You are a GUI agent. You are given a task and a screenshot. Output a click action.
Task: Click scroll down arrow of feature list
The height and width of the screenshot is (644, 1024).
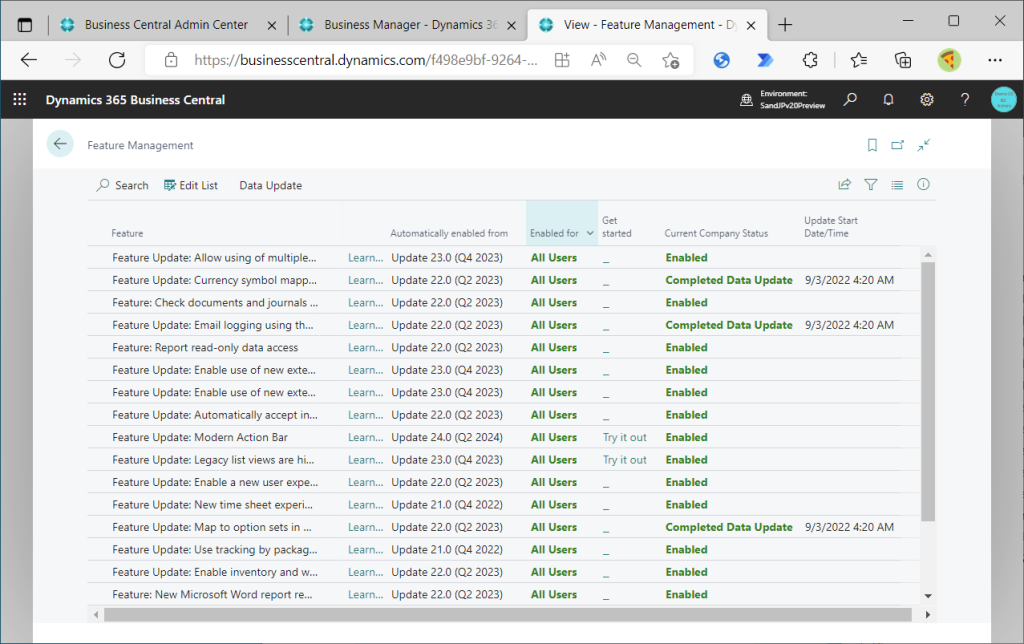pos(928,596)
